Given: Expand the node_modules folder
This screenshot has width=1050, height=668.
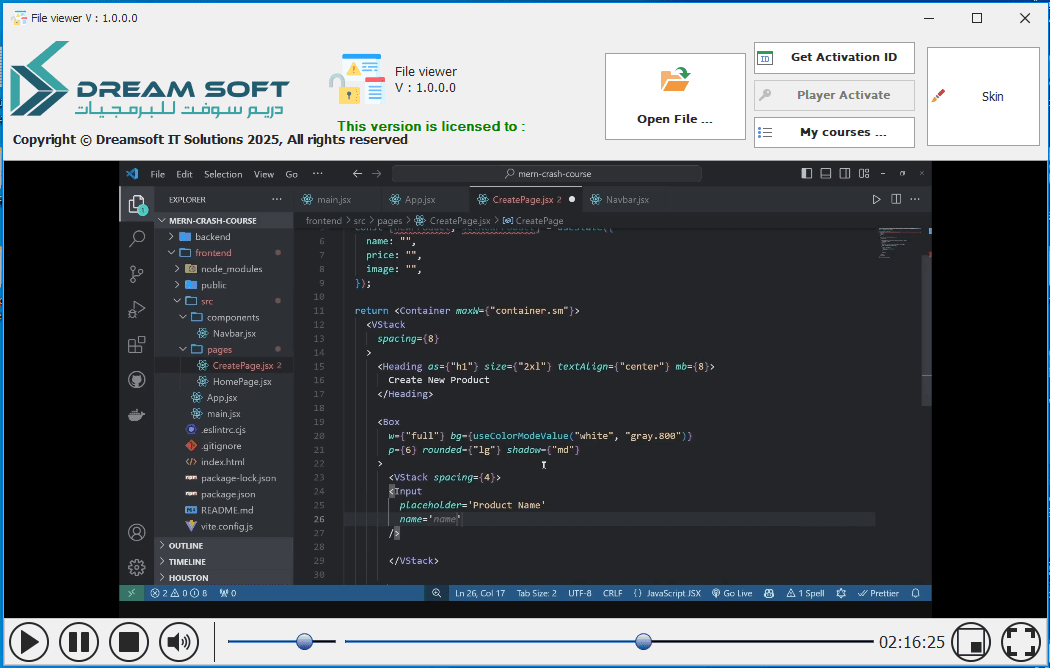Looking at the screenshot, I should (224, 269).
